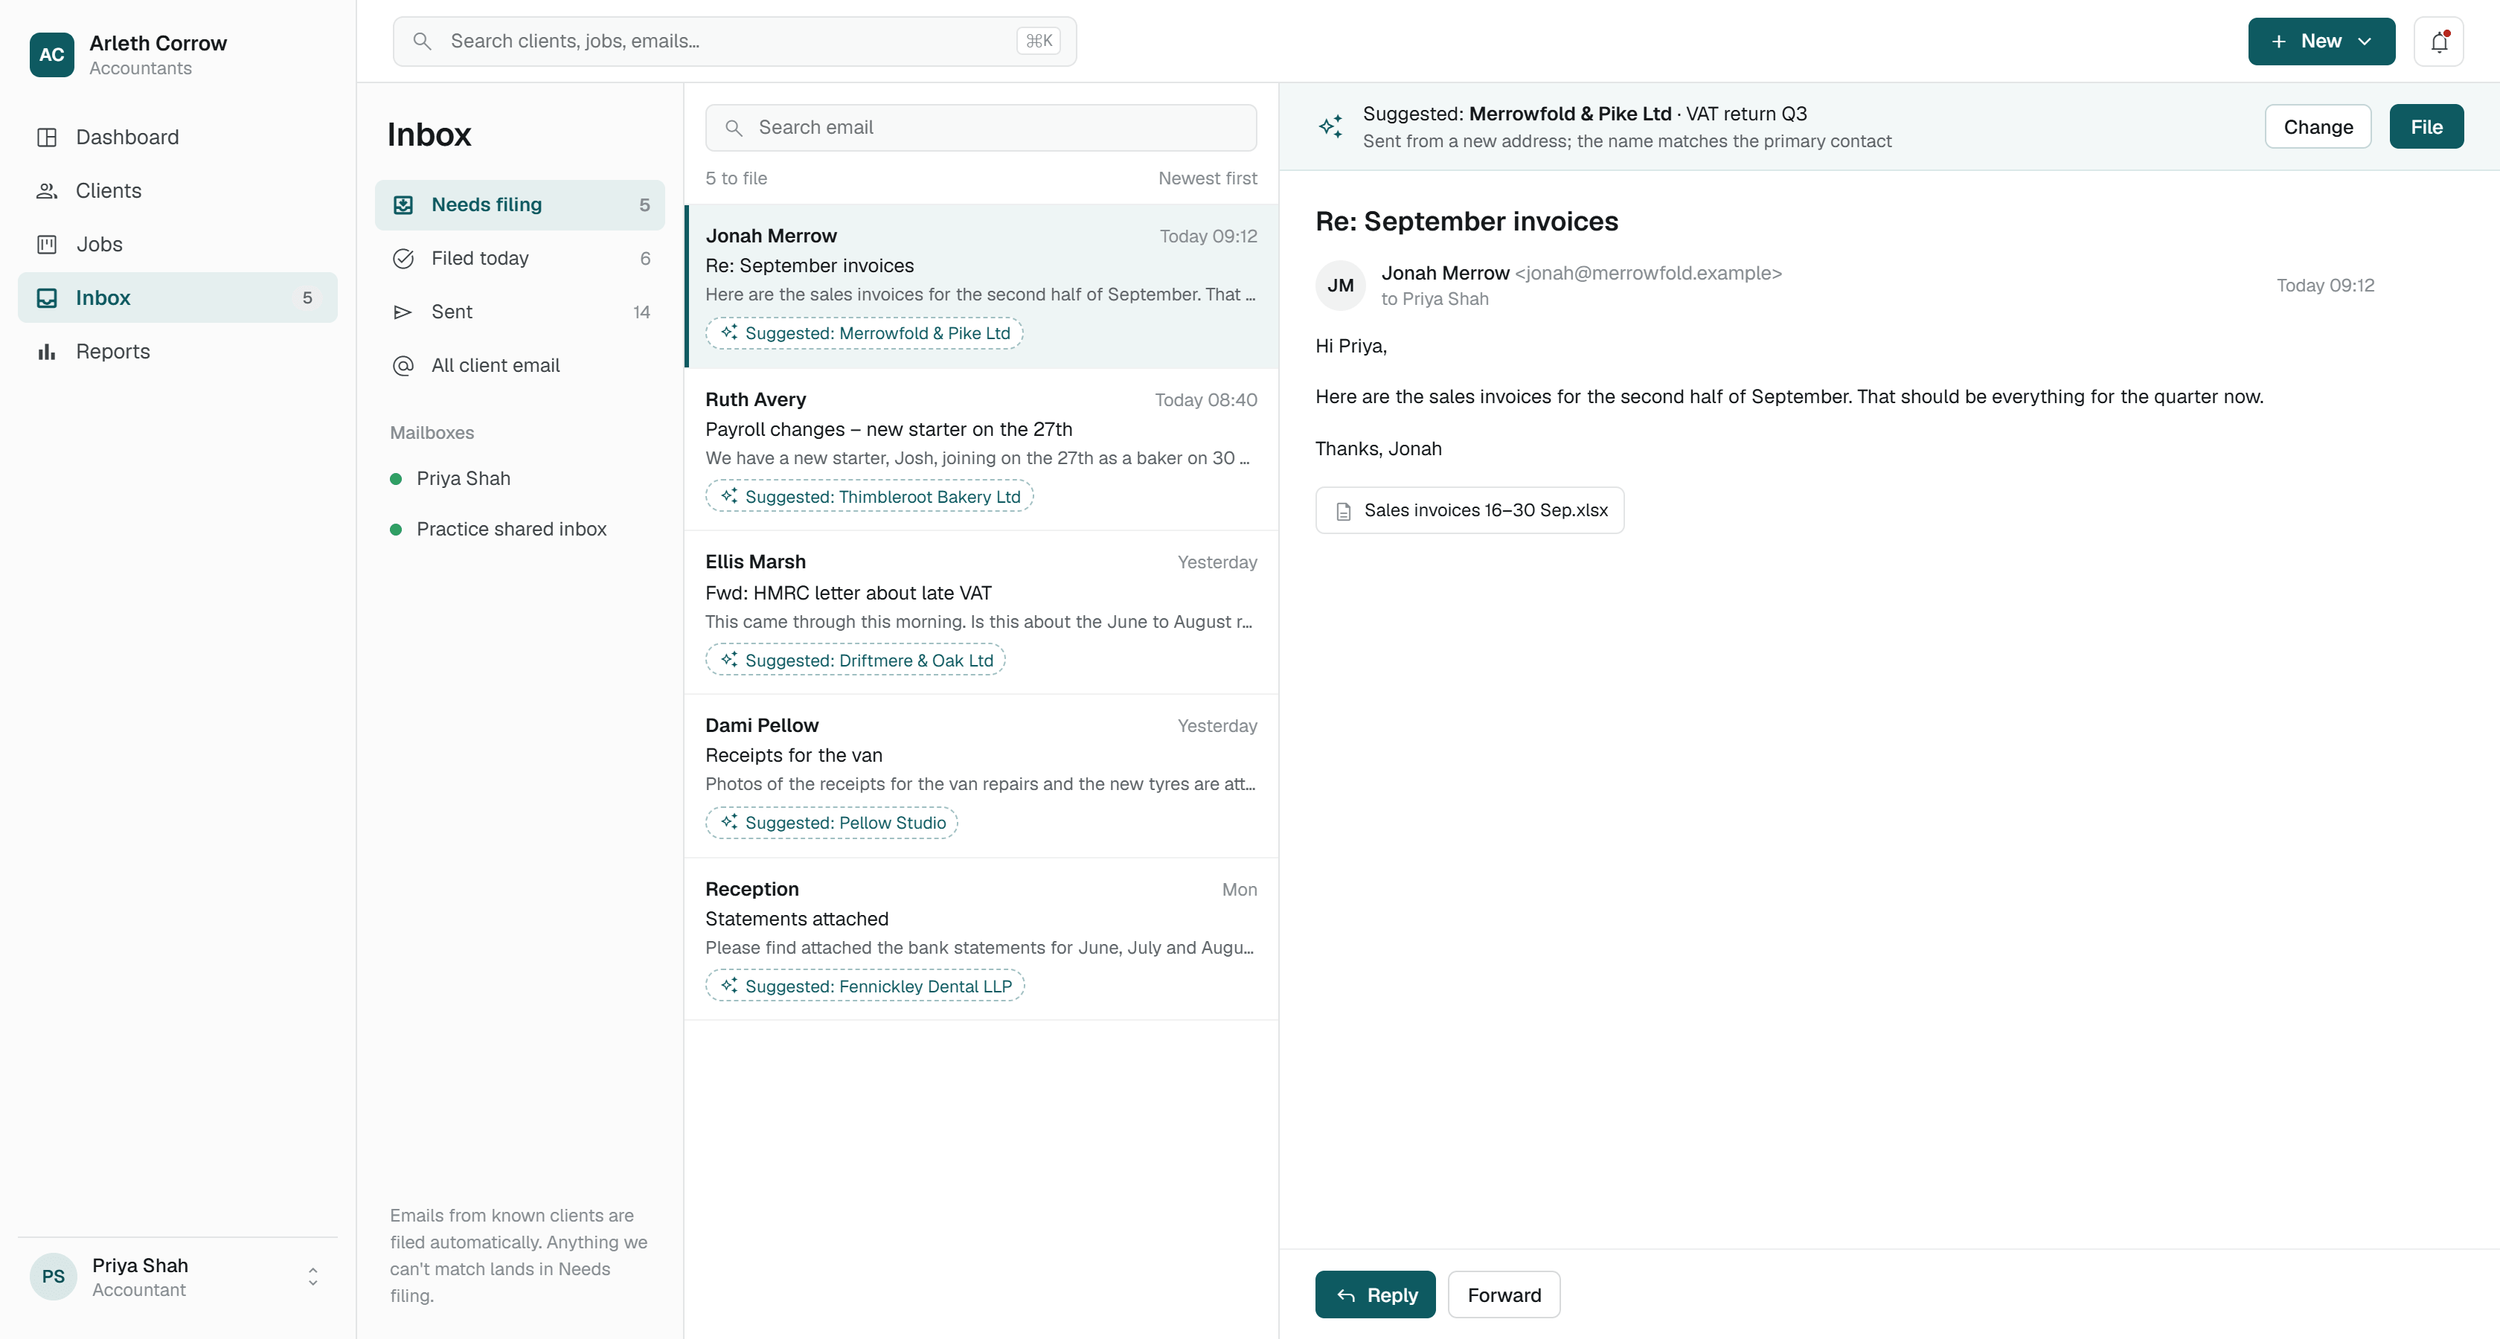Click the magnifier icon in Search email
Screen dimensions: 2500x1339
[734, 128]
